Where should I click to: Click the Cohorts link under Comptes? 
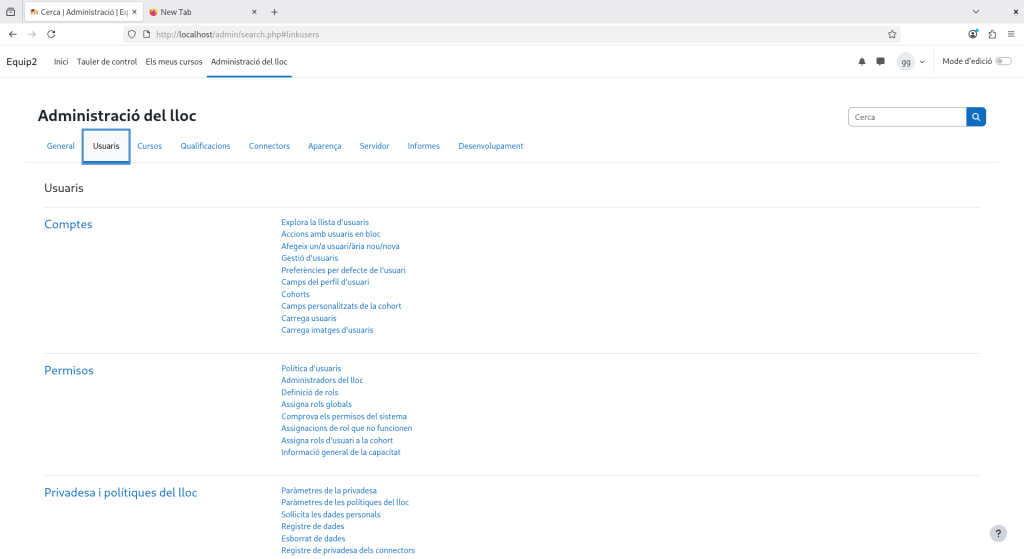coord(295,294)
